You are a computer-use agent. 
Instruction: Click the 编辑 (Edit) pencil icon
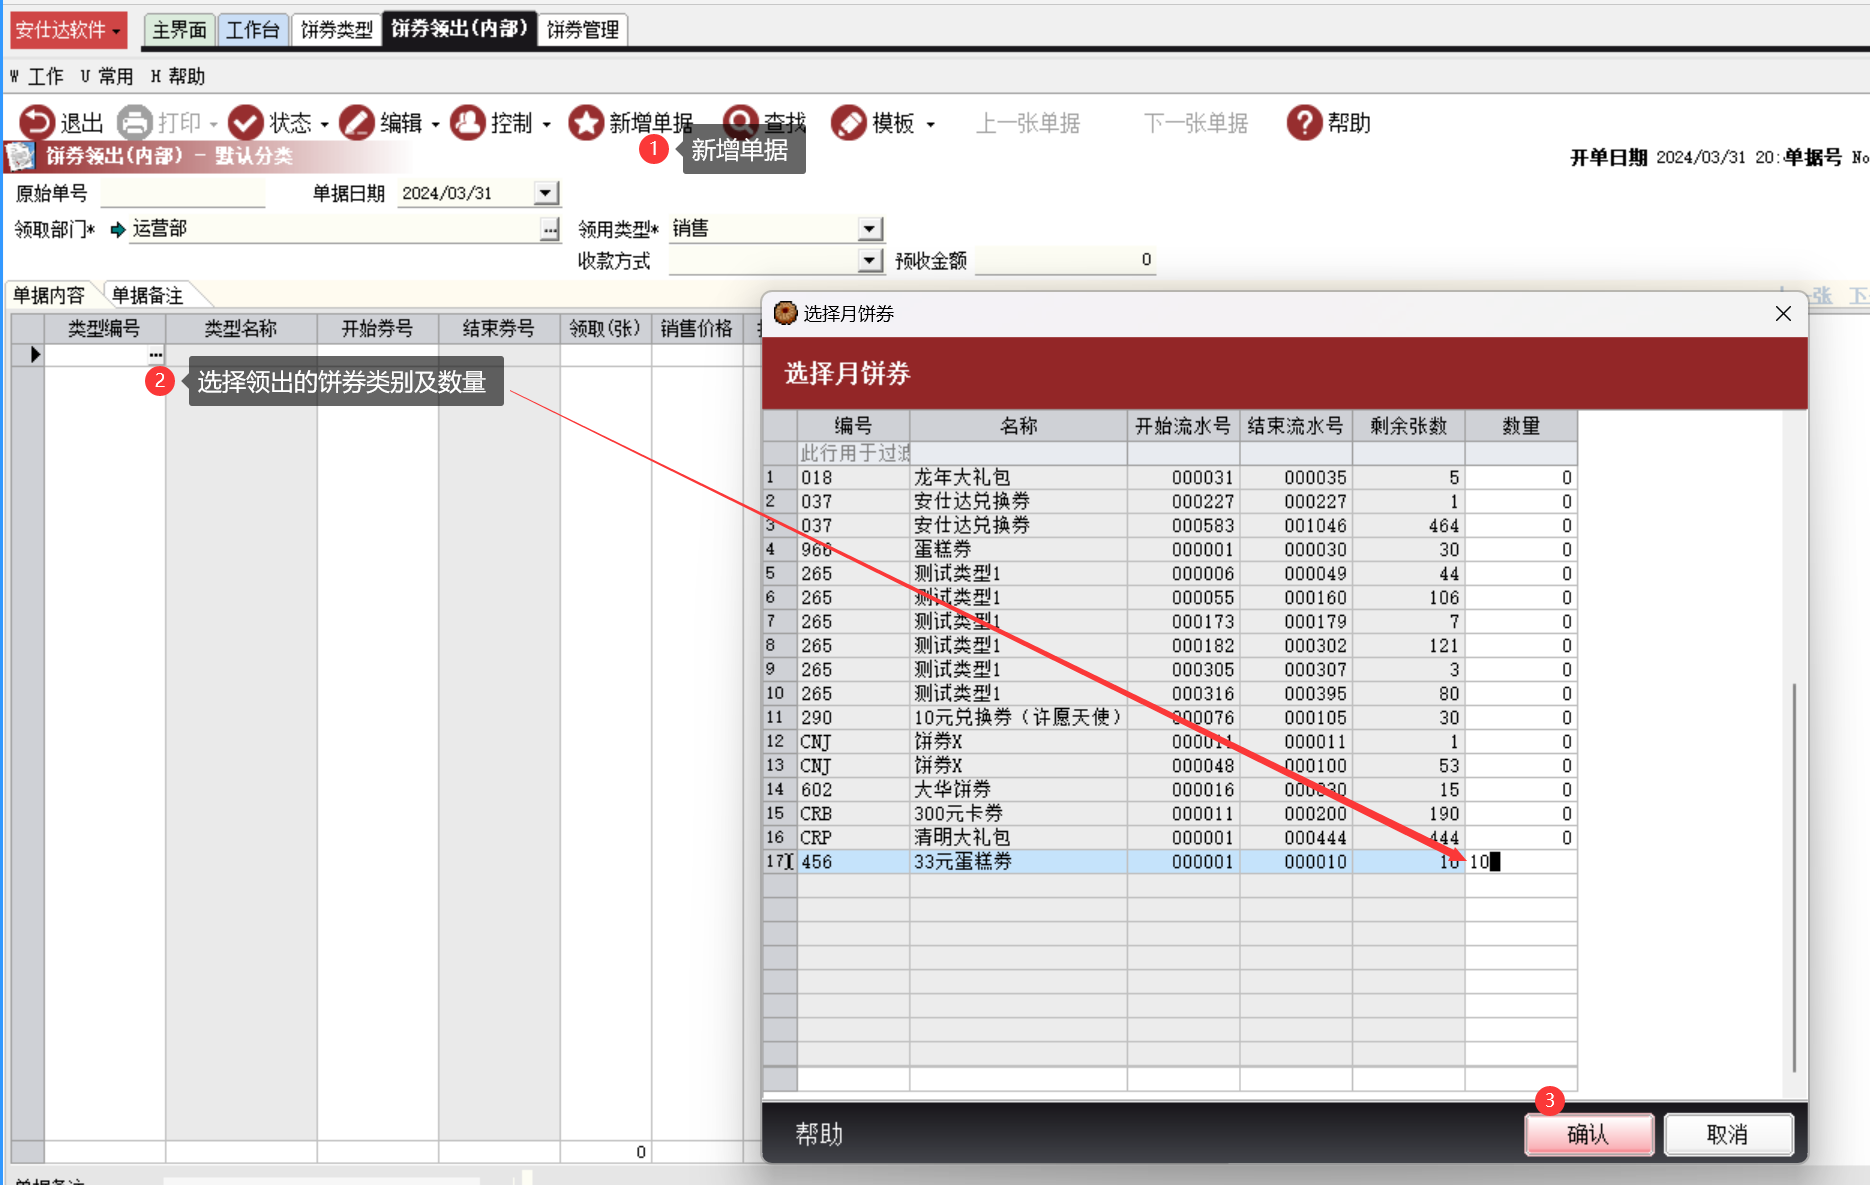(356, 123)
